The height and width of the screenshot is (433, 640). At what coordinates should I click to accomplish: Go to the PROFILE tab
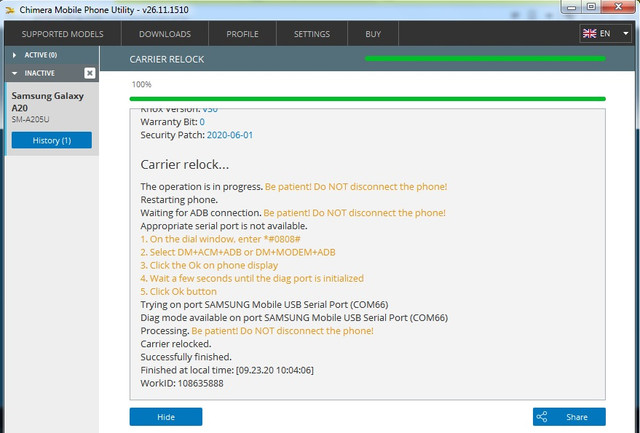(242, 34)
